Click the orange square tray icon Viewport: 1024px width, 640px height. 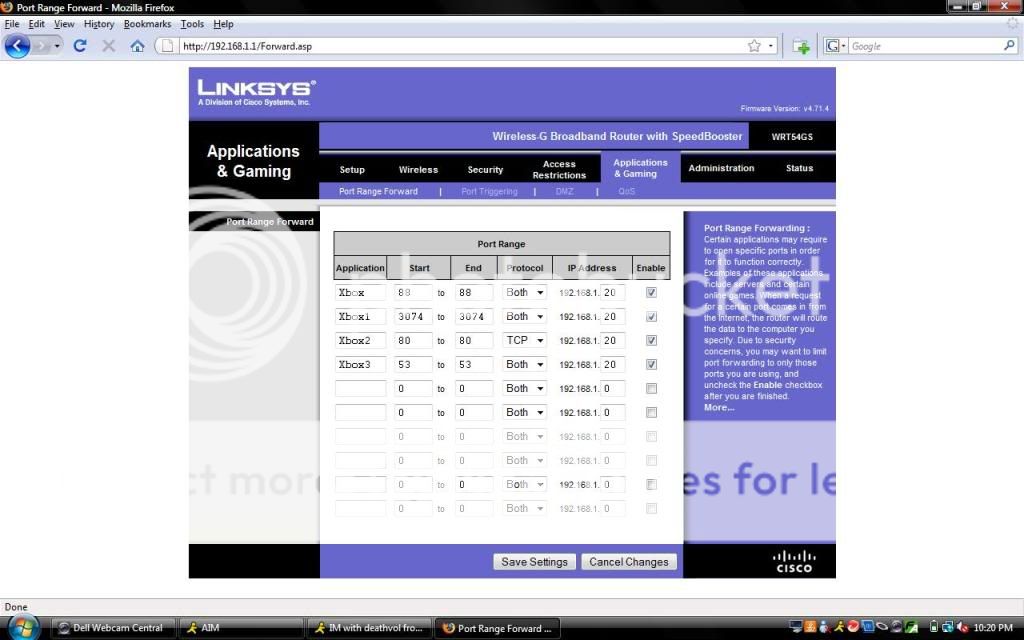coord(810,628)
